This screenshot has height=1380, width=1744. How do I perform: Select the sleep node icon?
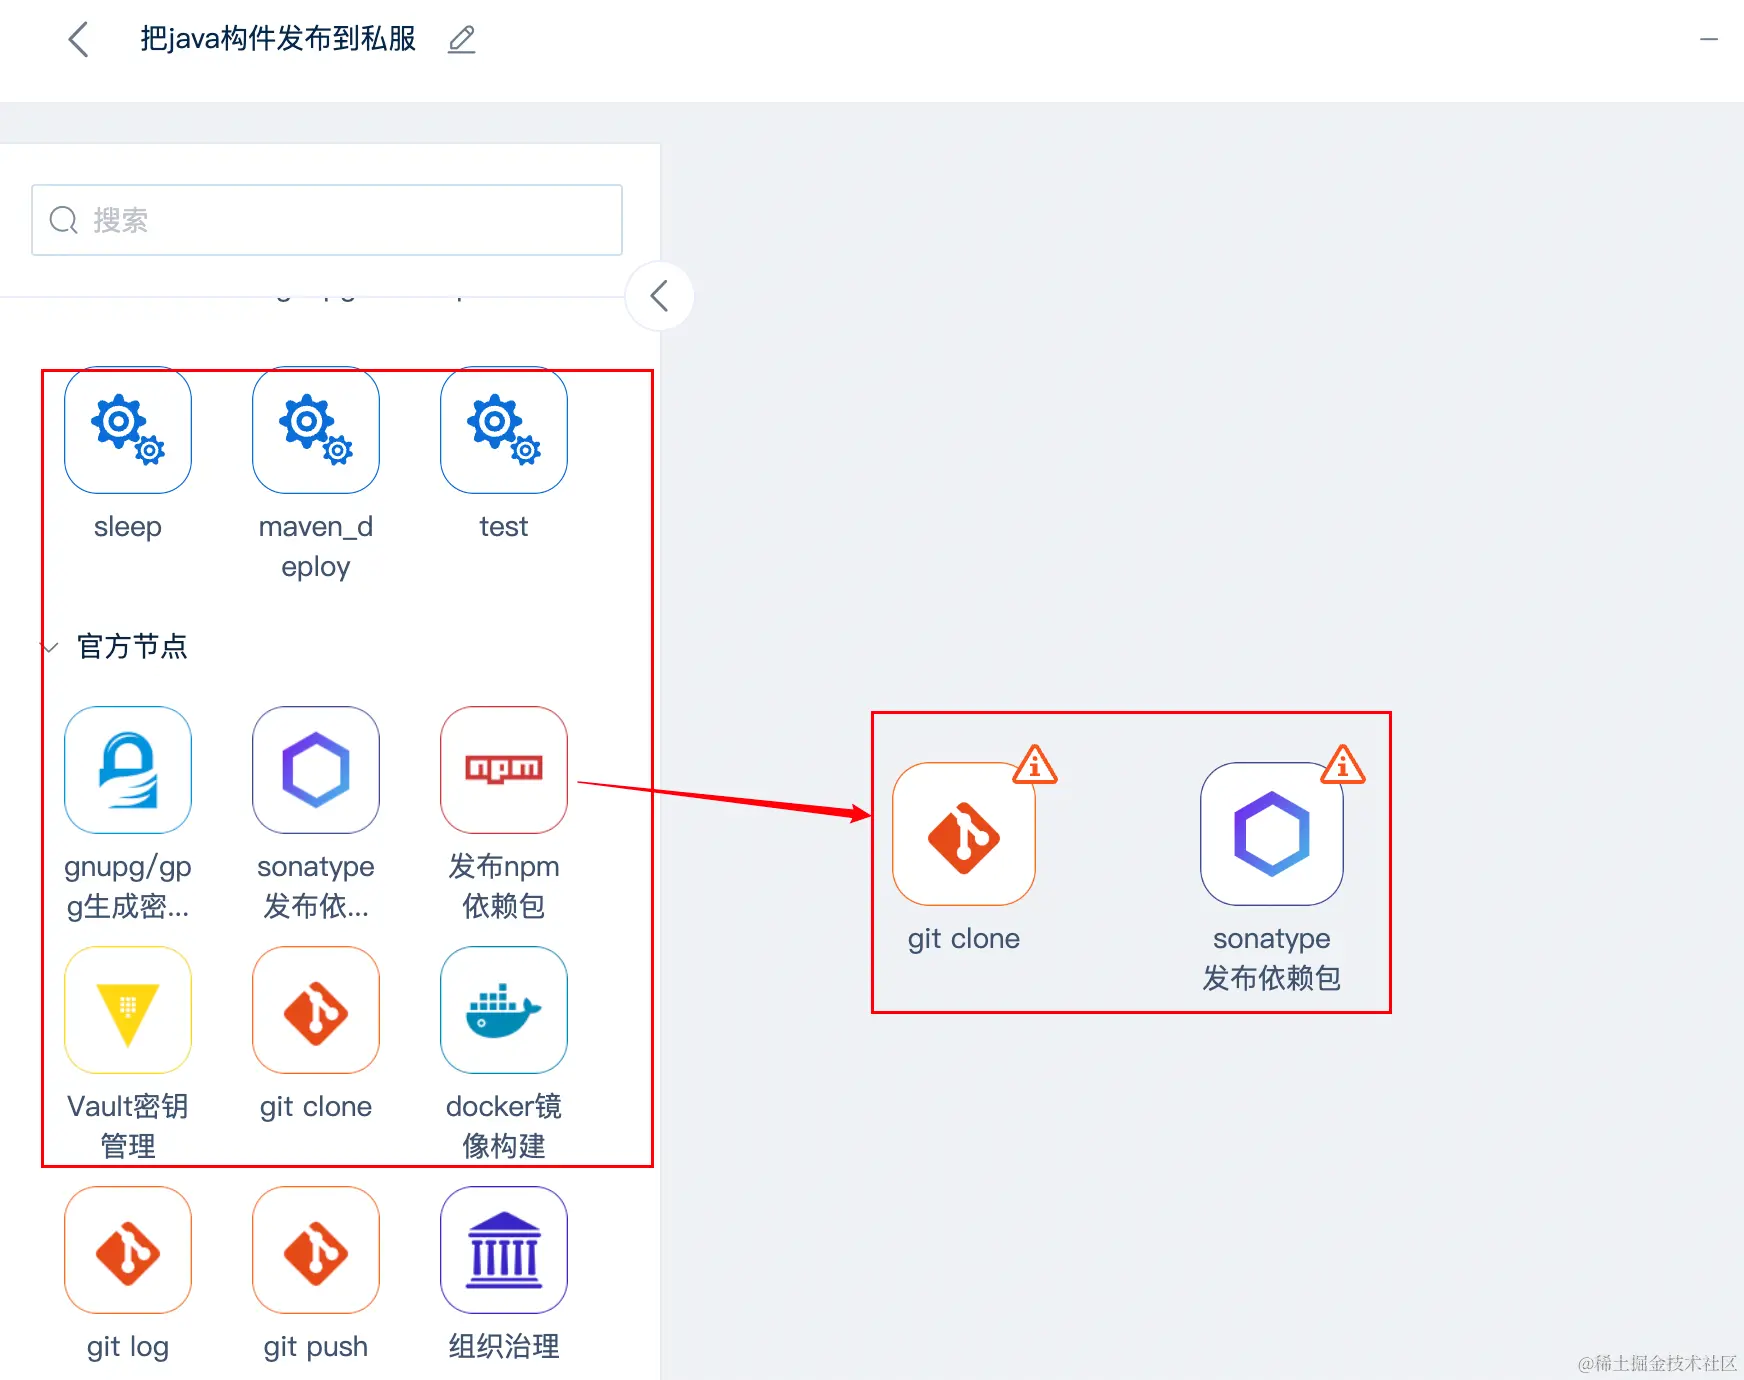coord(128,430)
